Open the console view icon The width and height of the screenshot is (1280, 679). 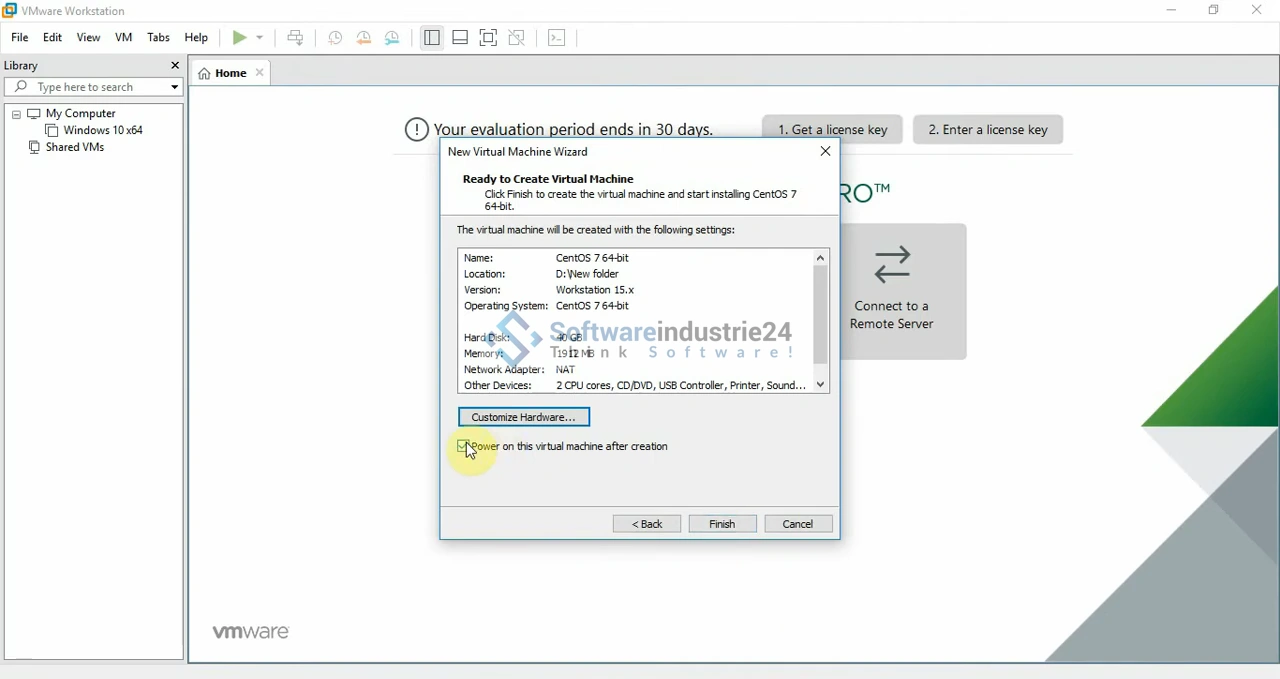pyautogui.click(x=558, y=38)
